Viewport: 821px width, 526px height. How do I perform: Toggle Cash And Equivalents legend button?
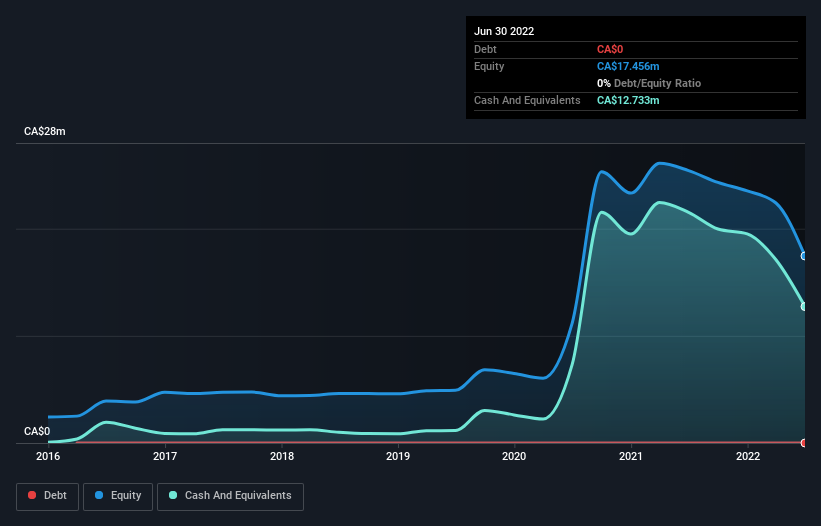pyautogui.click(x=230, y=496)
